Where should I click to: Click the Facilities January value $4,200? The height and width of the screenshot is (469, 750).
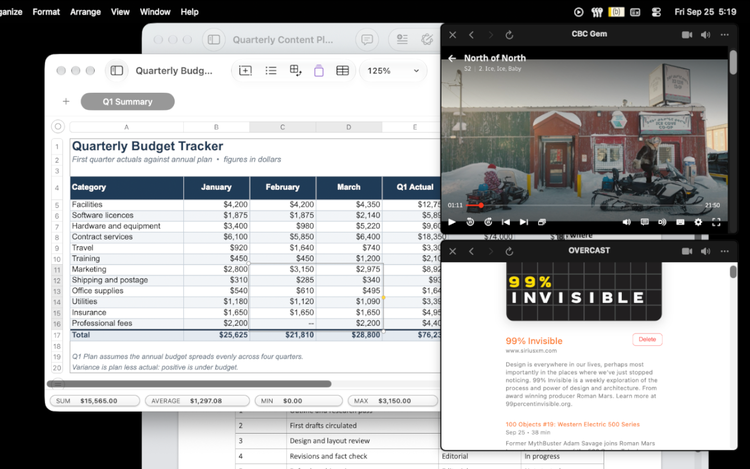[x=216, y=205]
